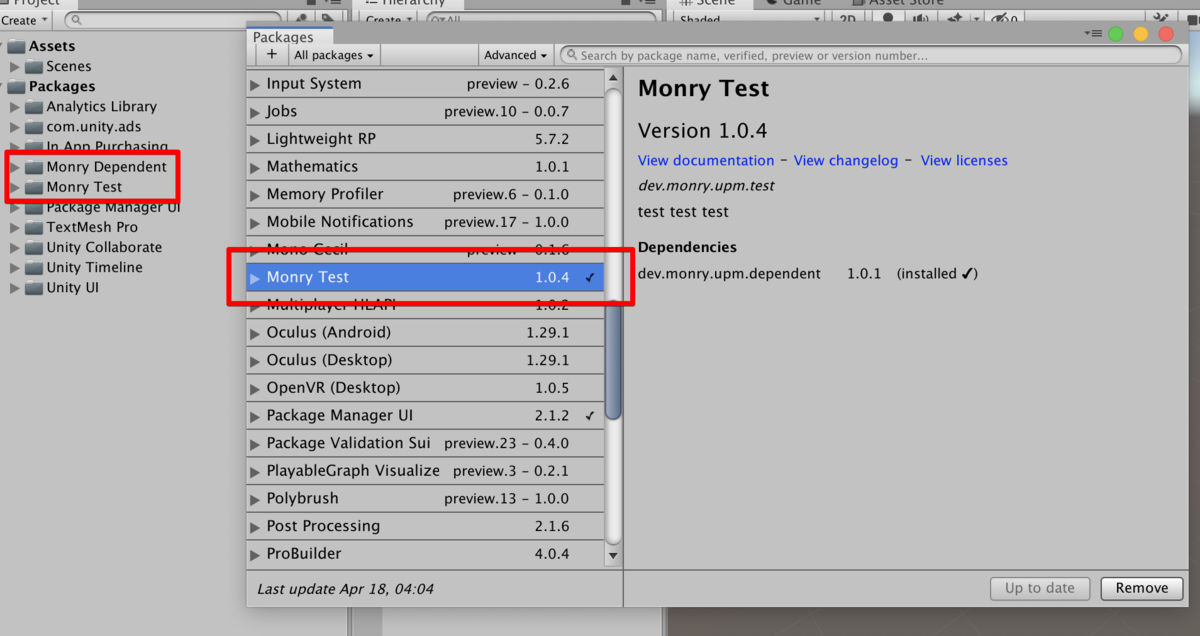
Task: Open the Shaded draw mode dropdown
Action: tap(750, 19)
